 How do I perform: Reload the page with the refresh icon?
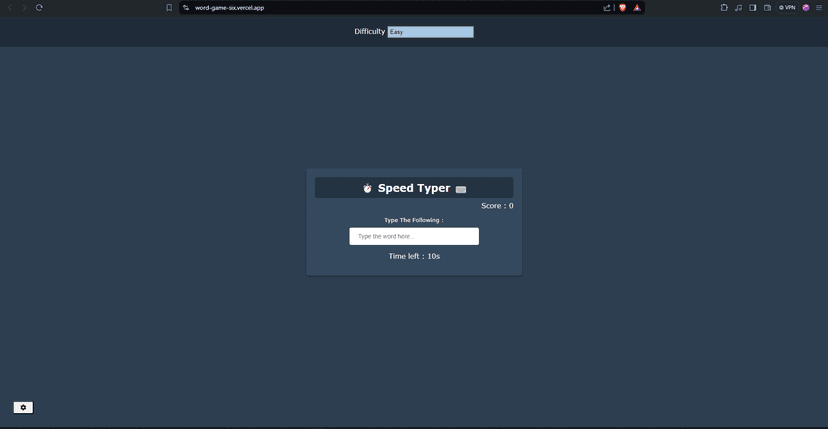pyautogui.click(x=39, y=7)
